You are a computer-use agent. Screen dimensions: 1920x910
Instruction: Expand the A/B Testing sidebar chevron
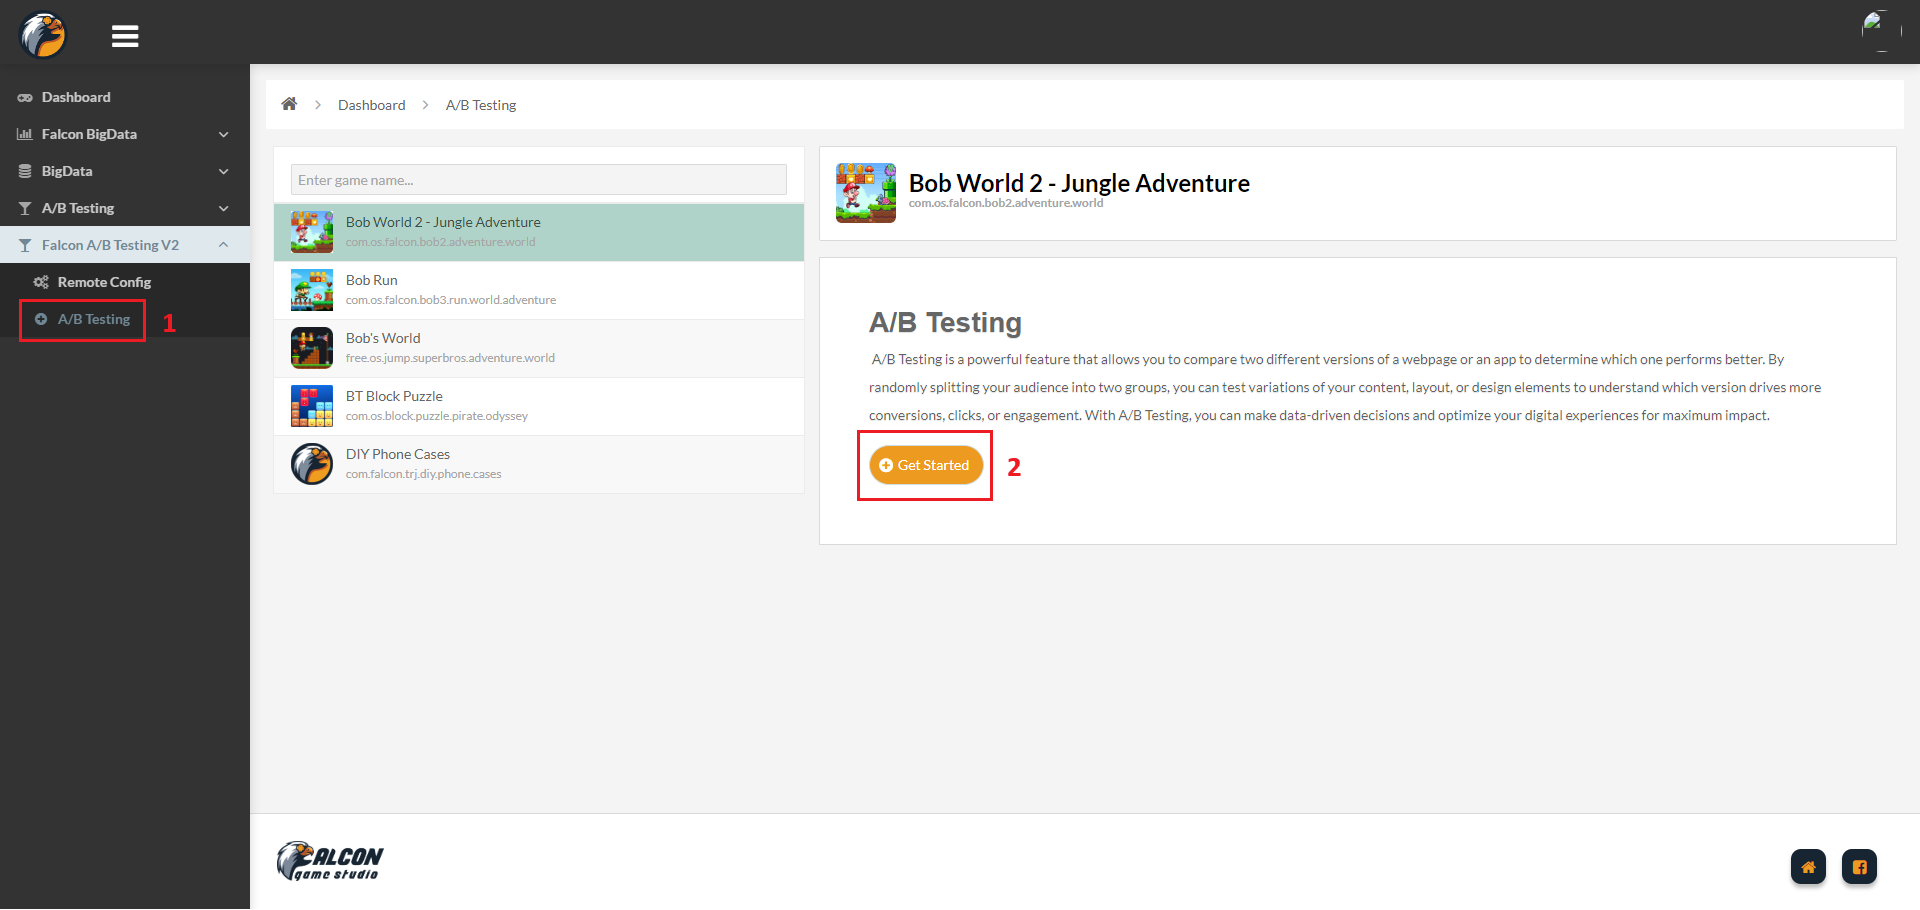point(224,208)
